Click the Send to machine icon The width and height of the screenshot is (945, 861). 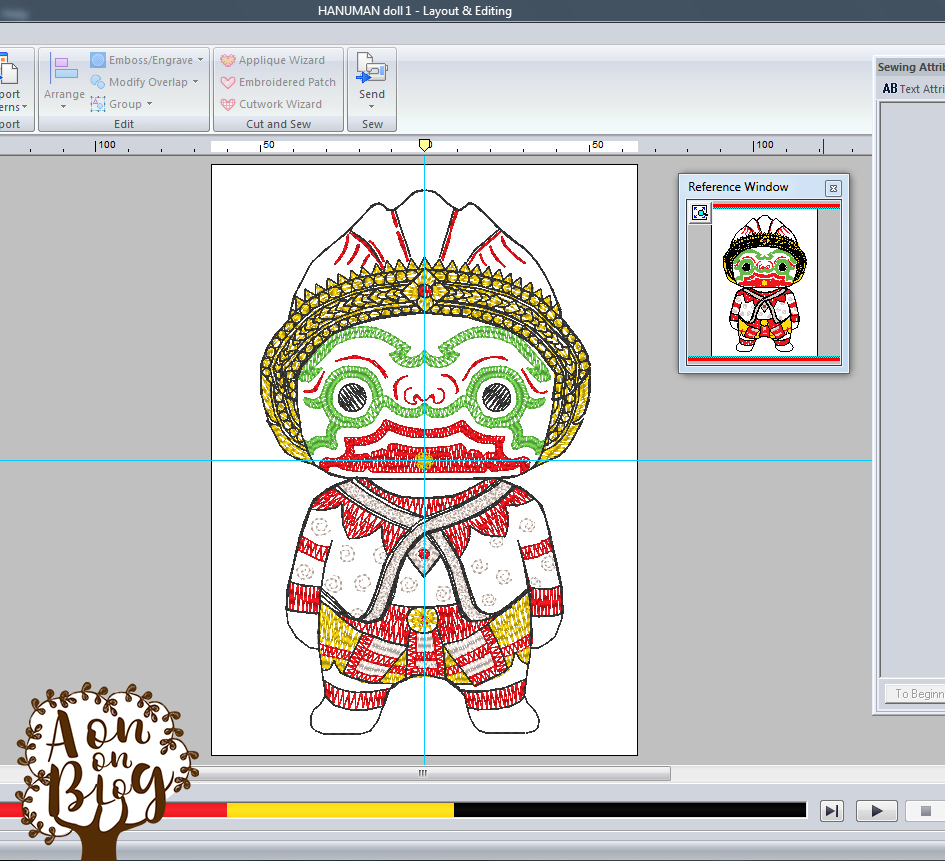pyautogui.click(x=371, y=68)
